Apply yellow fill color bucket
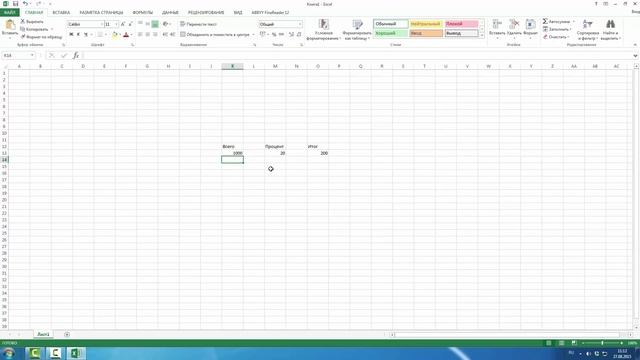640x360 pixels. 115,35
